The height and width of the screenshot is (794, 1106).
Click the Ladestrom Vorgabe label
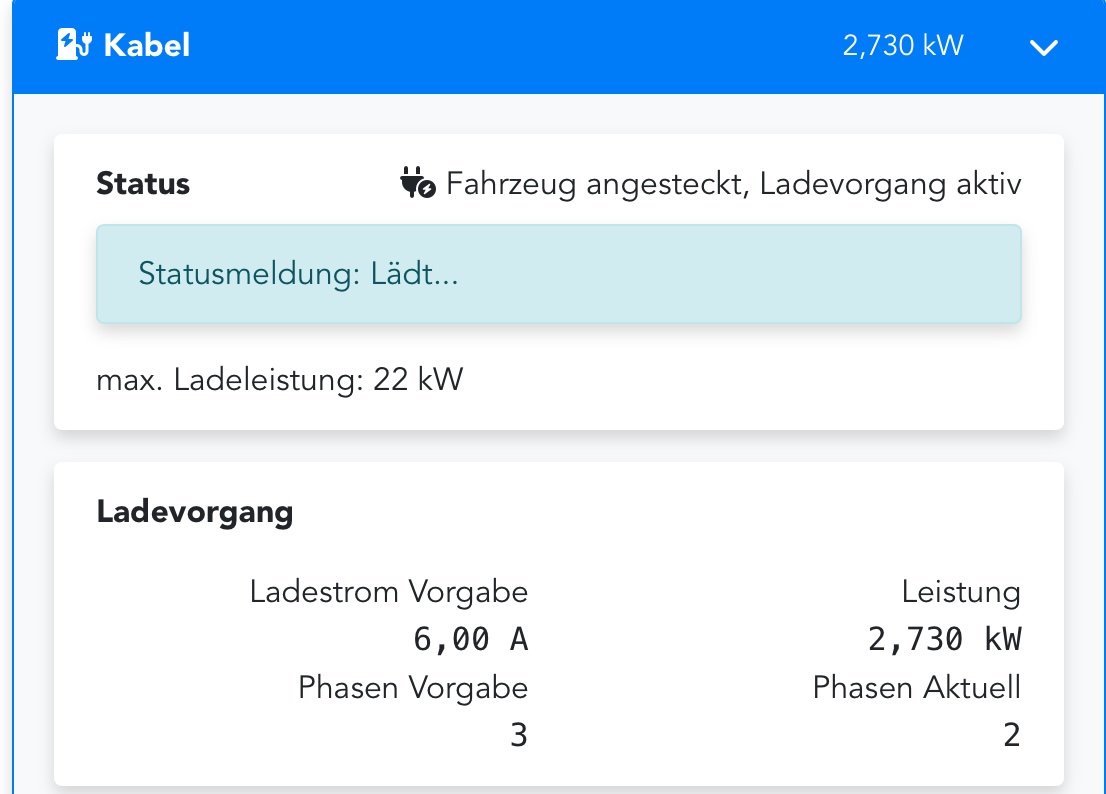pyautogui.click(x=389, y=592)
